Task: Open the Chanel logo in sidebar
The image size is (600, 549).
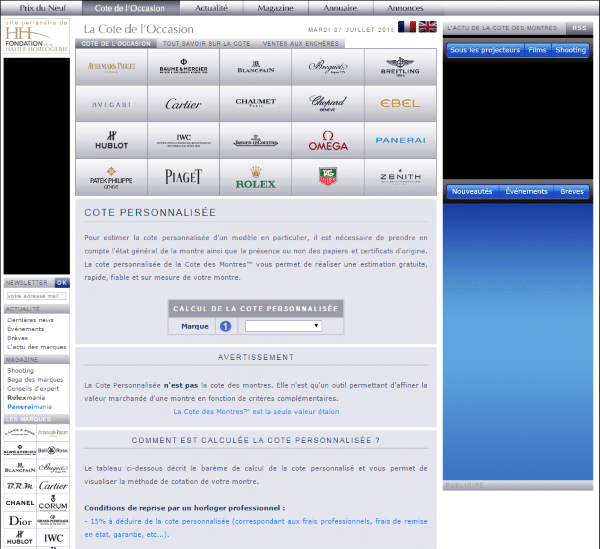Action: 20,503
